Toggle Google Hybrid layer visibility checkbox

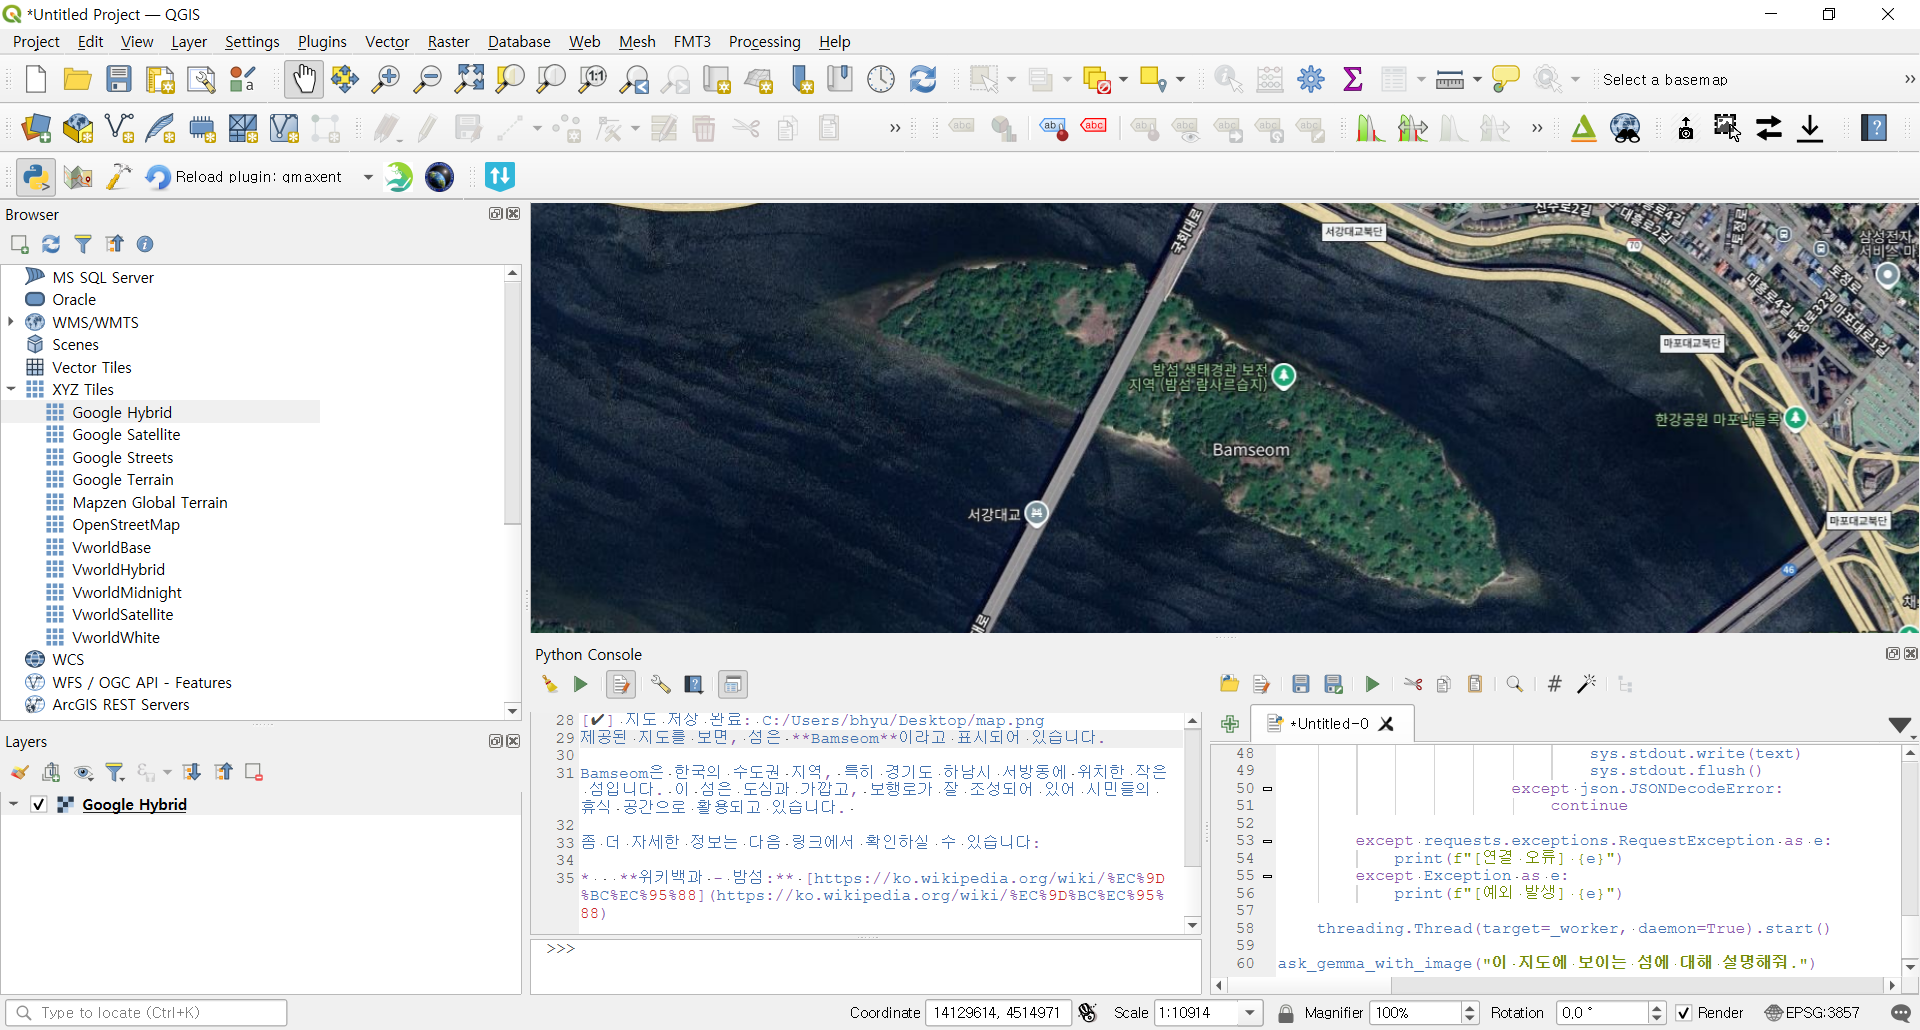tap(39, 804)
